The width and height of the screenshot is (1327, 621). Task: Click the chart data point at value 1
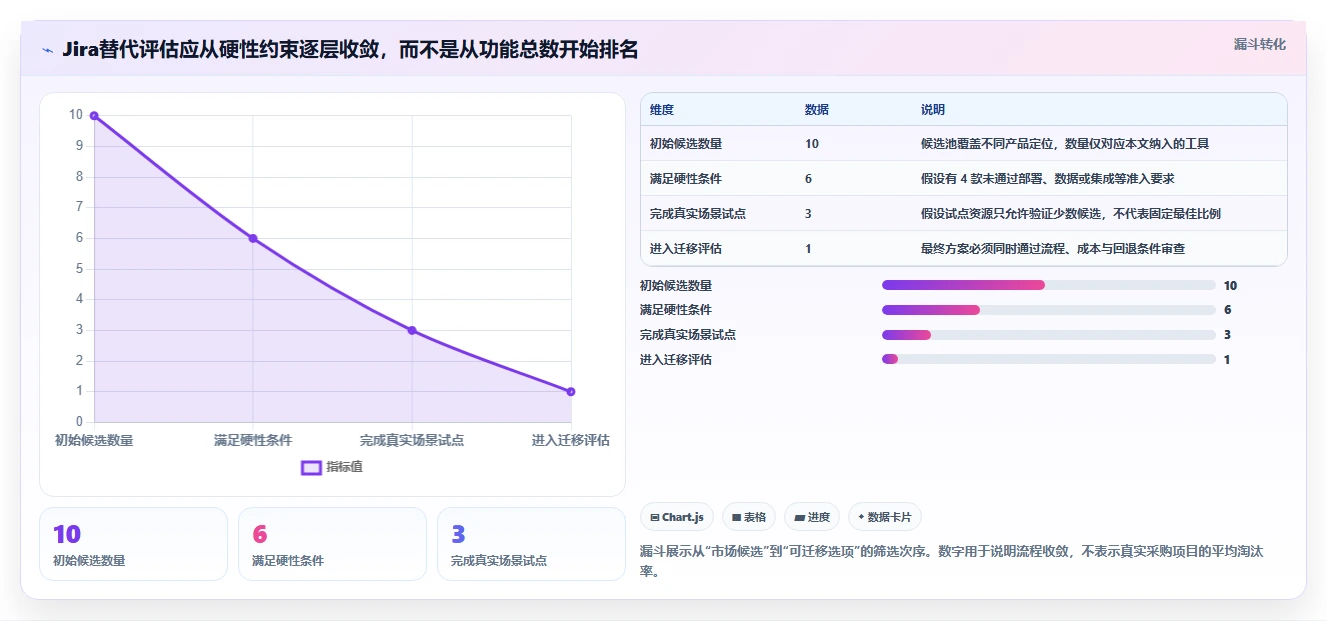(571, 392)
